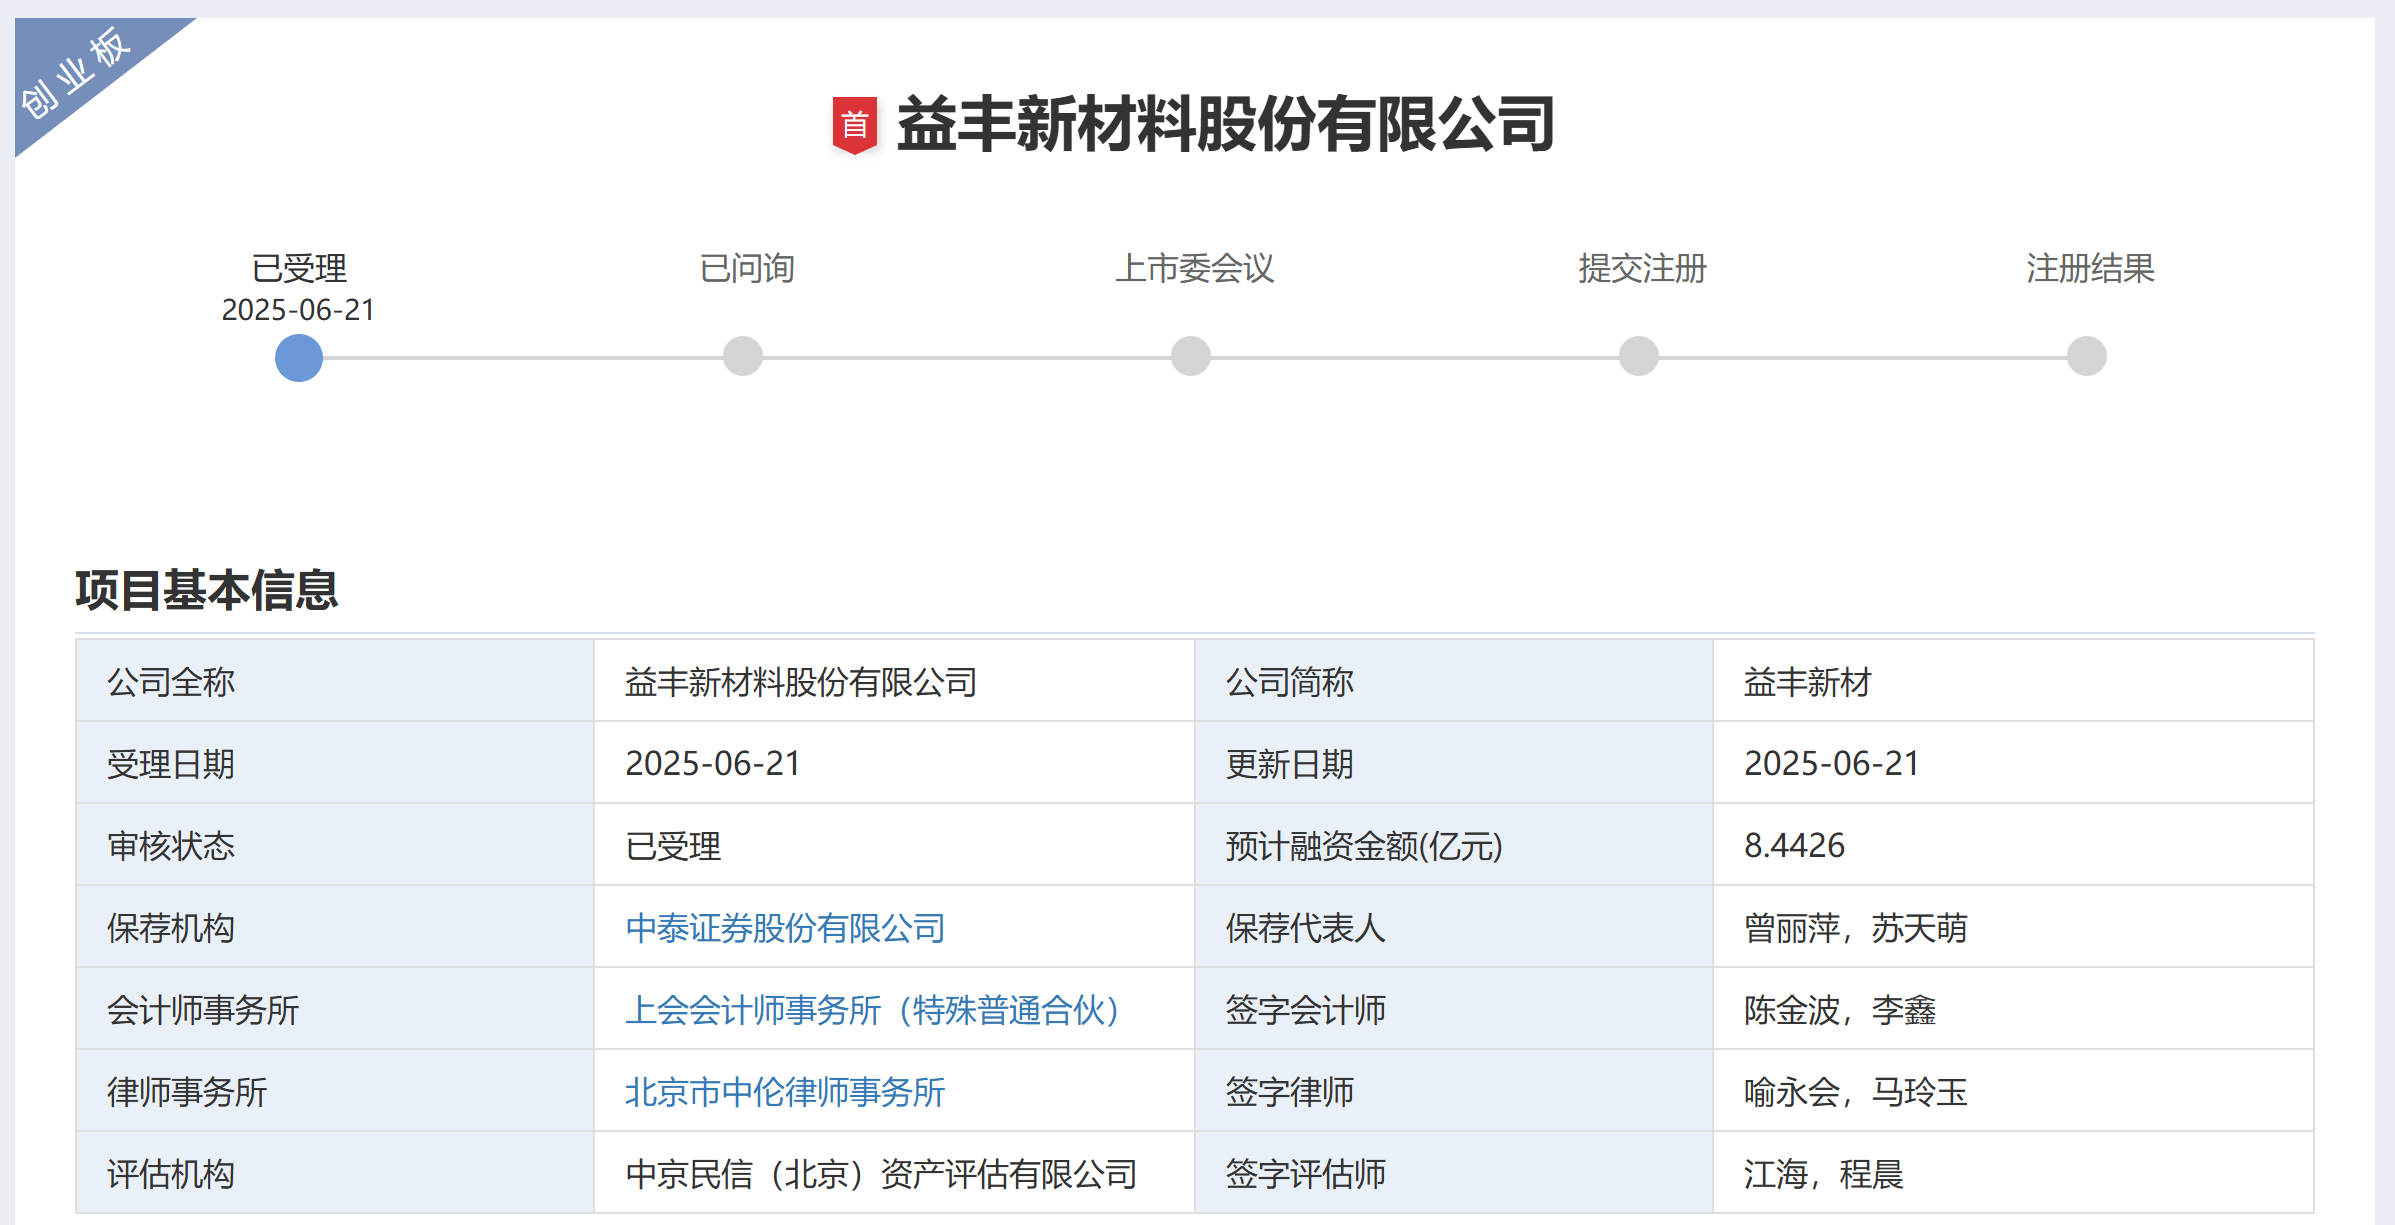Click the 公司全称 value cell
Image resolution: width=2395 pixels, height=1225 pixels.
click(x=895, y=681)
